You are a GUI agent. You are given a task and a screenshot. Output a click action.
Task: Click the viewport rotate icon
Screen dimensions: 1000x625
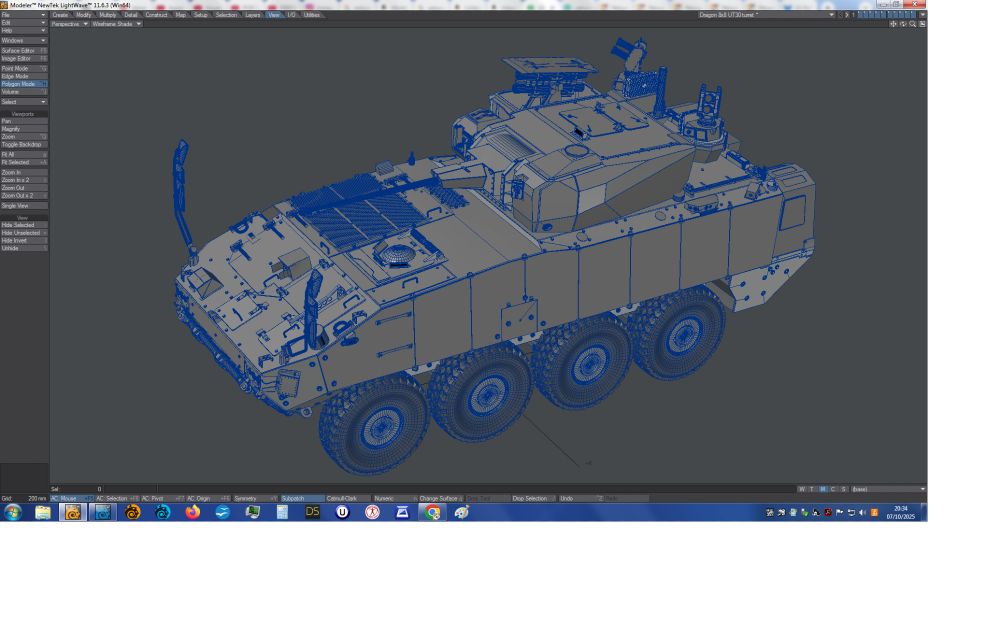click(902, 24)
